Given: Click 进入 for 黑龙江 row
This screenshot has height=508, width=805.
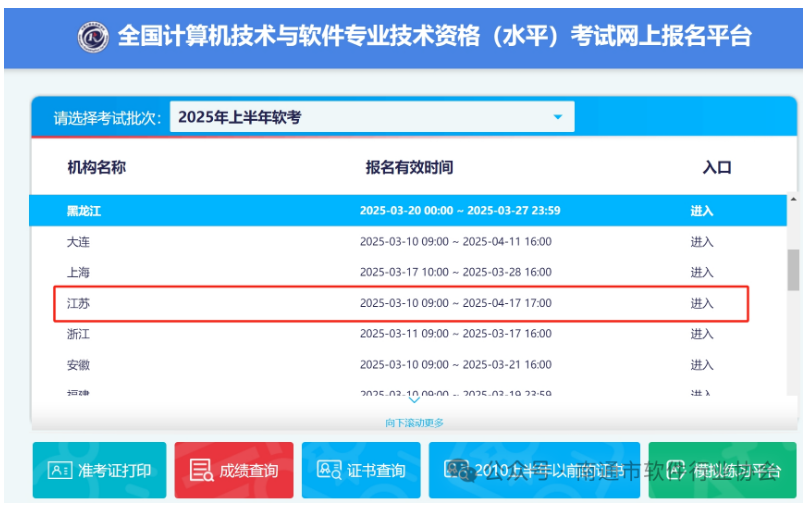Looking at the screenshot, I should (701, 211).
